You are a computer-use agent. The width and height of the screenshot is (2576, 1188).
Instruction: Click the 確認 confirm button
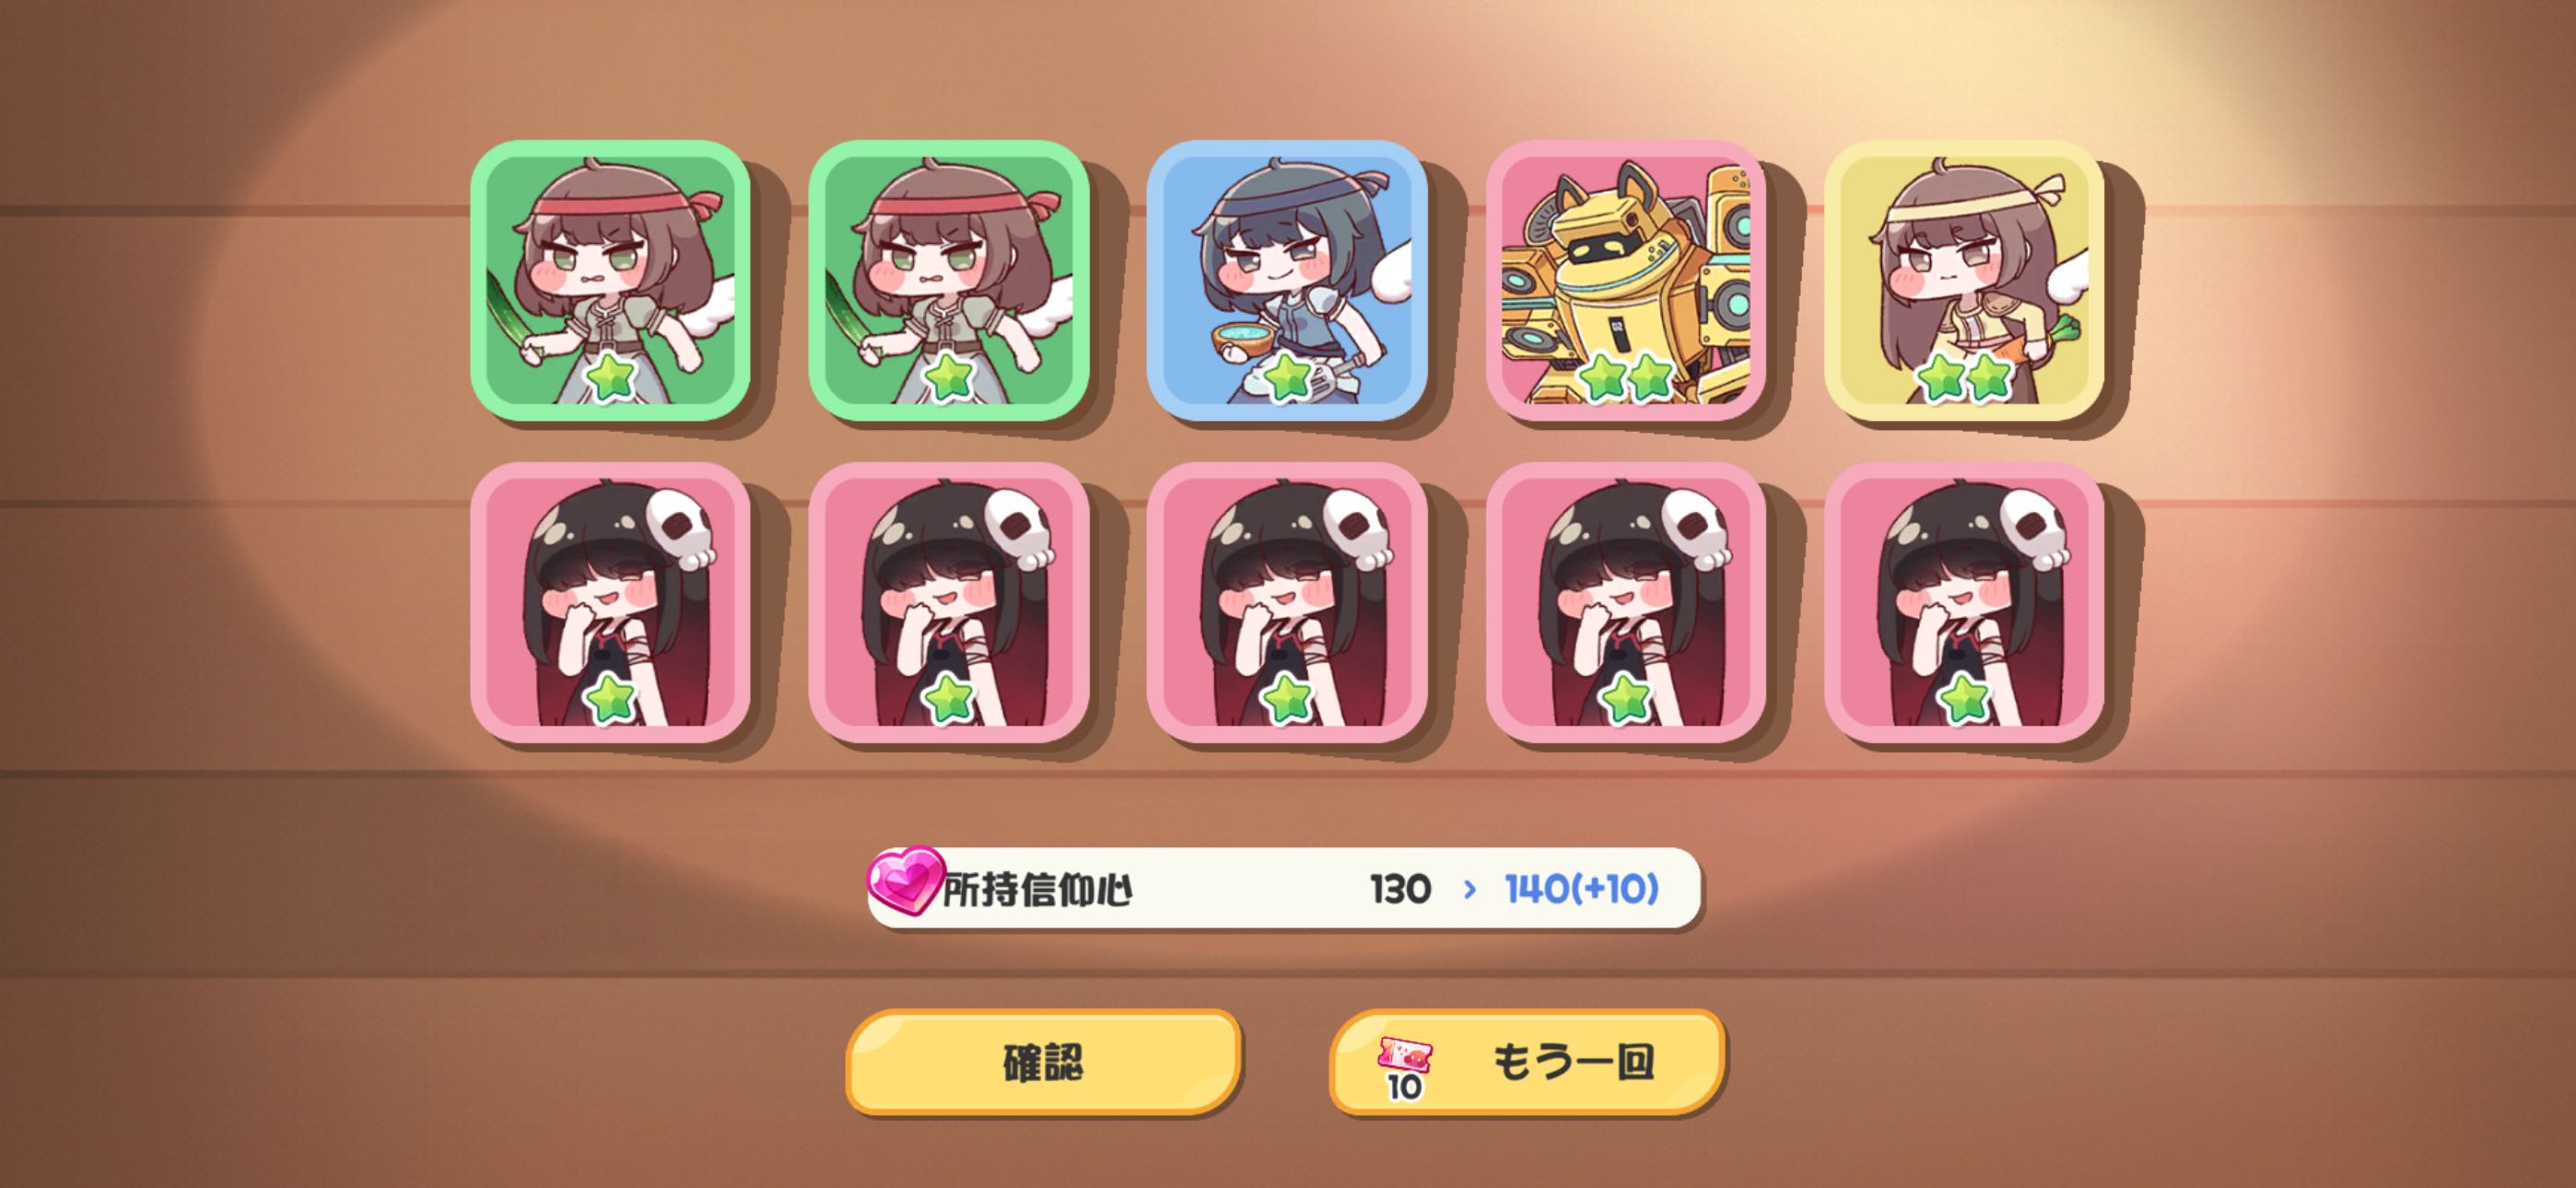[x=1043, y=1062]
